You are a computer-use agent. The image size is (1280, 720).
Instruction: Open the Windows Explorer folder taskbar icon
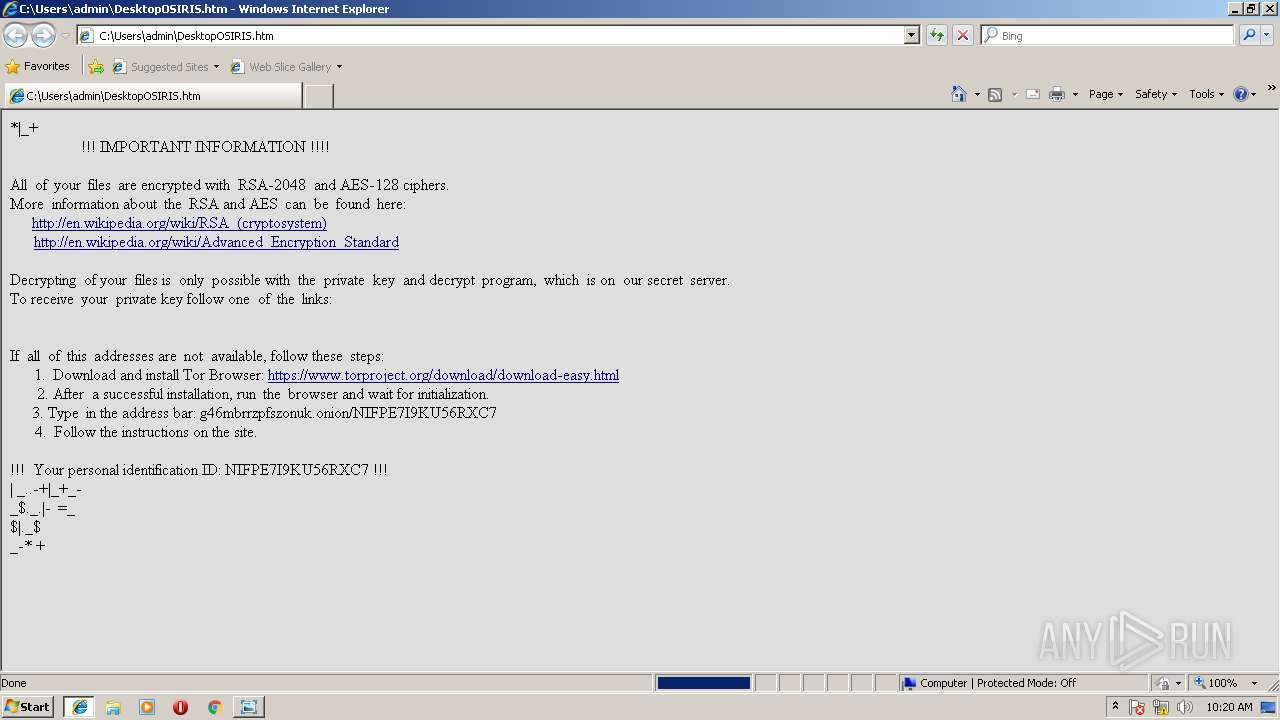point(113,707)
